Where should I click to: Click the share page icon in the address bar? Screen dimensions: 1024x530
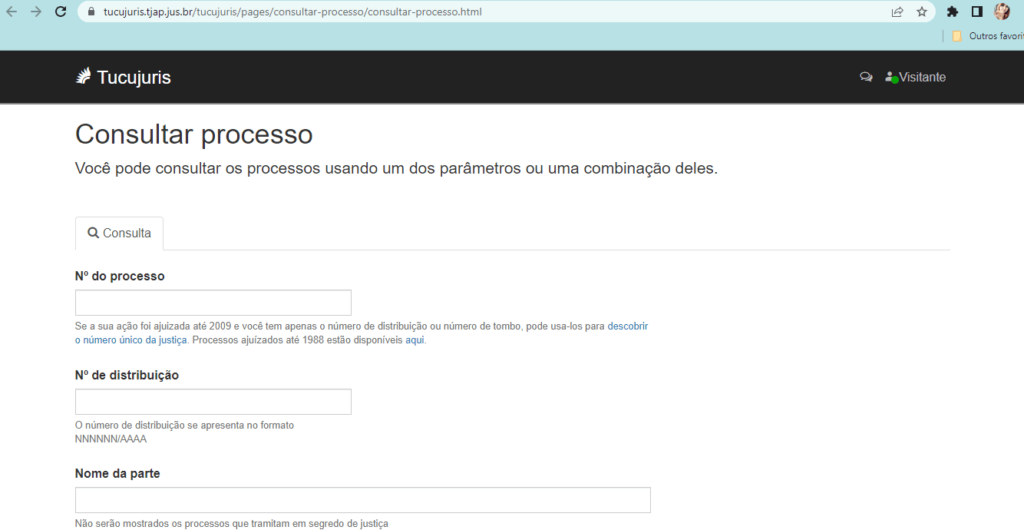pos(897,12)
